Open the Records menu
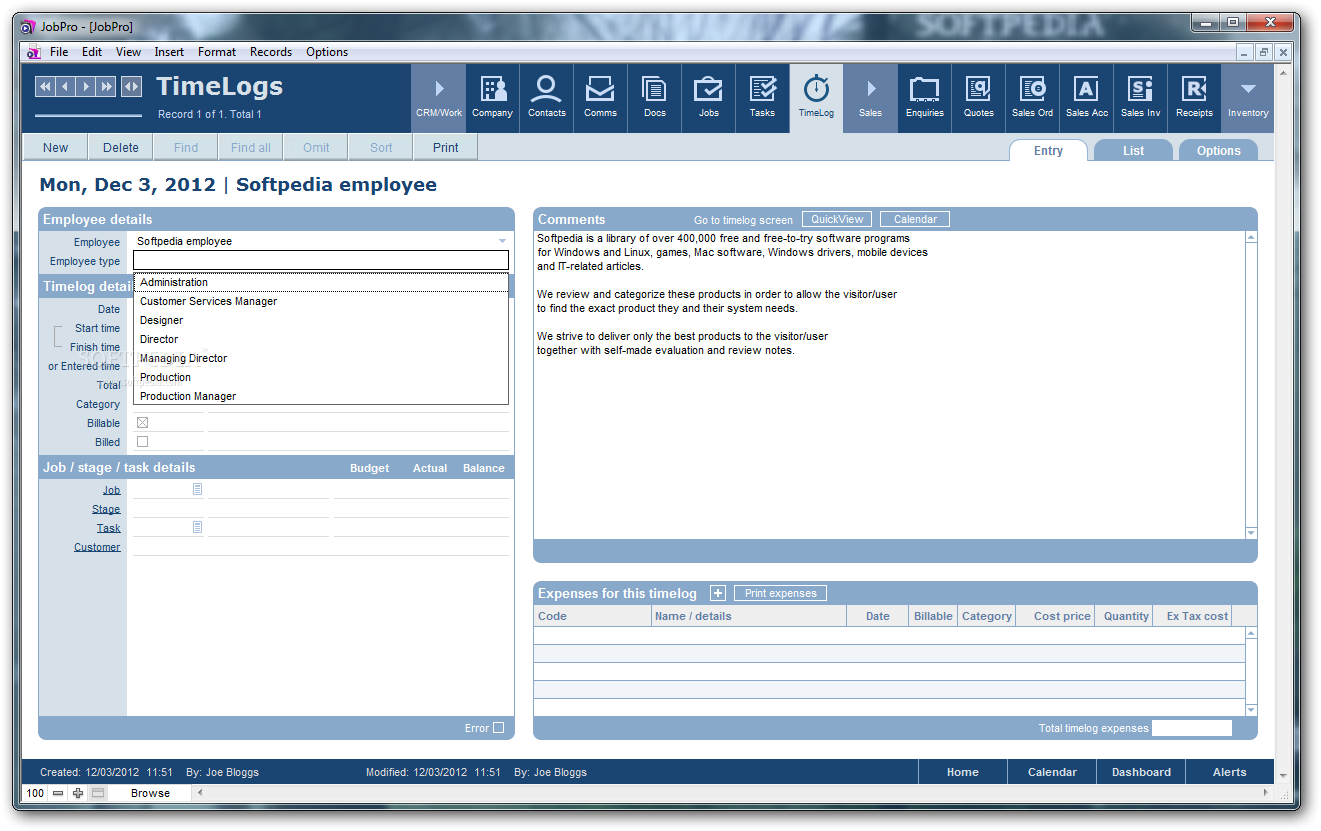The height and width of the screenshot is (831, 1321). click(271, 52)
